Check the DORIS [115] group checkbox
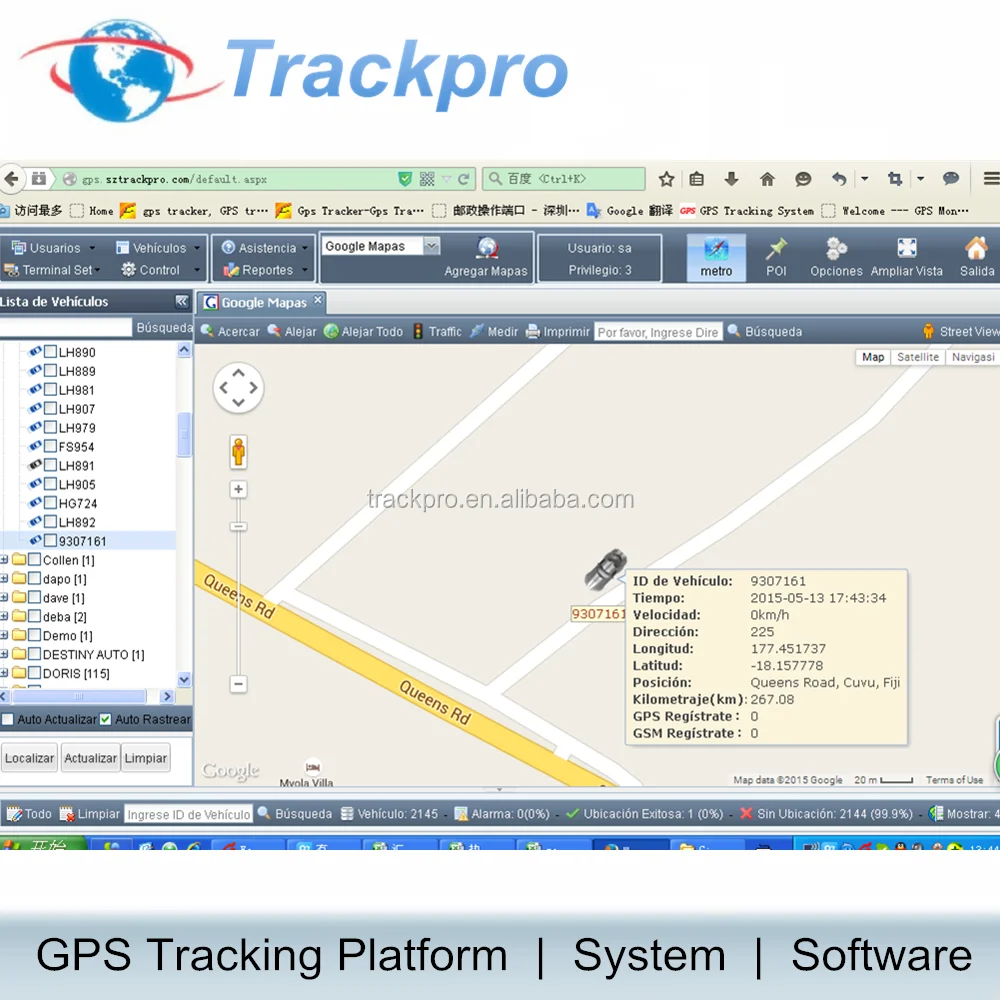1000x1000 pixels. tap(34, 672)
